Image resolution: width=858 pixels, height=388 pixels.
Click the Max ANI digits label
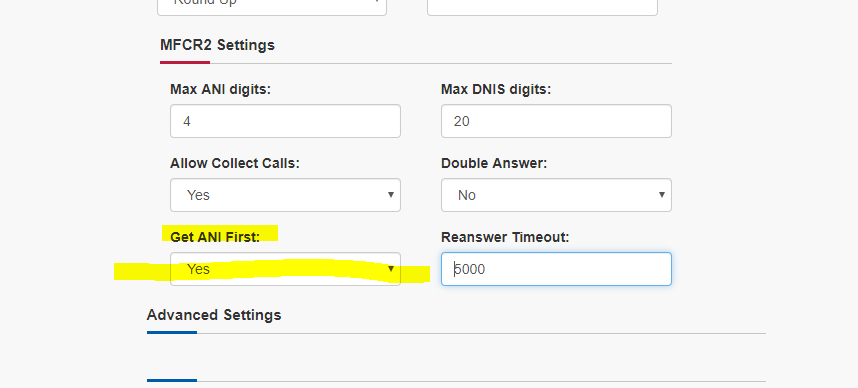(x=221, y=89)
